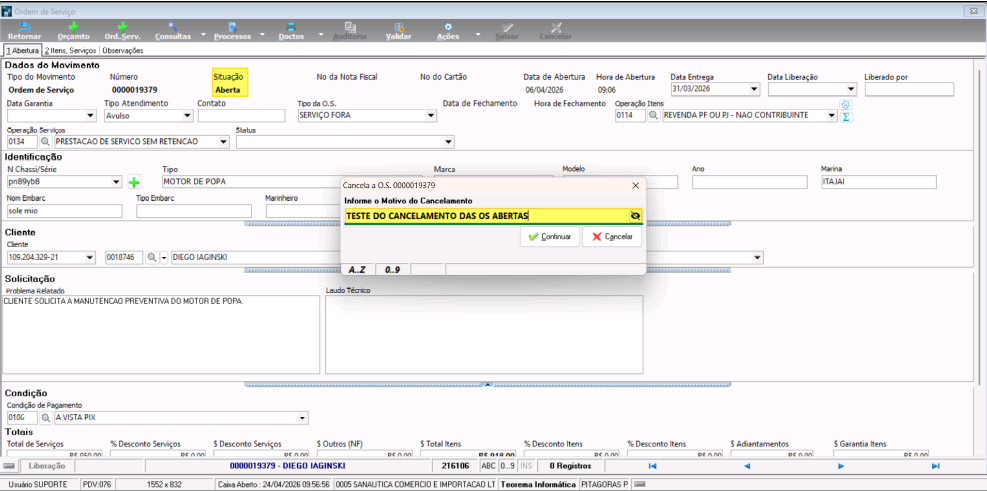Open the N Chassi/Série pn89yb8 dropdown
This screenshot has height=491, width=987.
(x=116, y=183)
